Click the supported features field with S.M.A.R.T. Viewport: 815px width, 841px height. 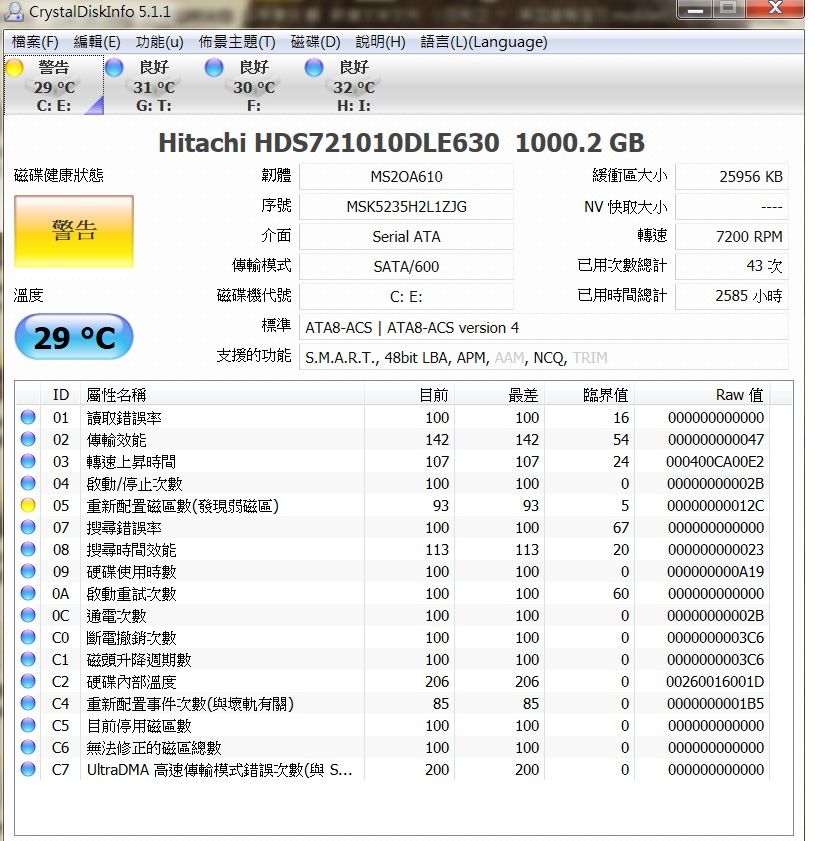click(x=544, y=357)
